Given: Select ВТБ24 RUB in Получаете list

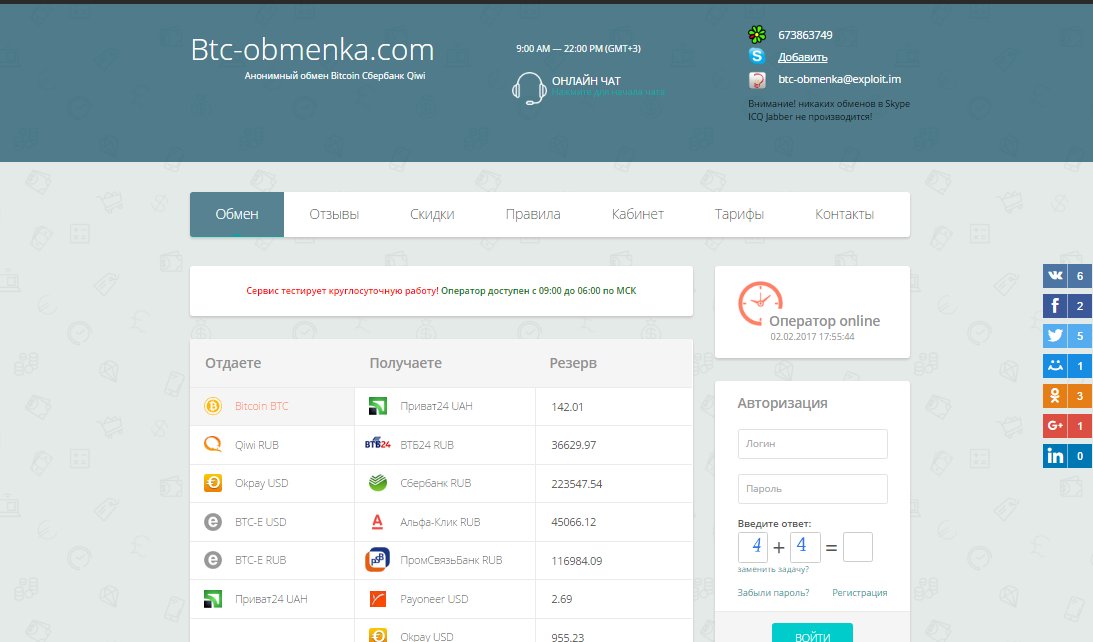Looking at the screenshot, I should point(445,445).
